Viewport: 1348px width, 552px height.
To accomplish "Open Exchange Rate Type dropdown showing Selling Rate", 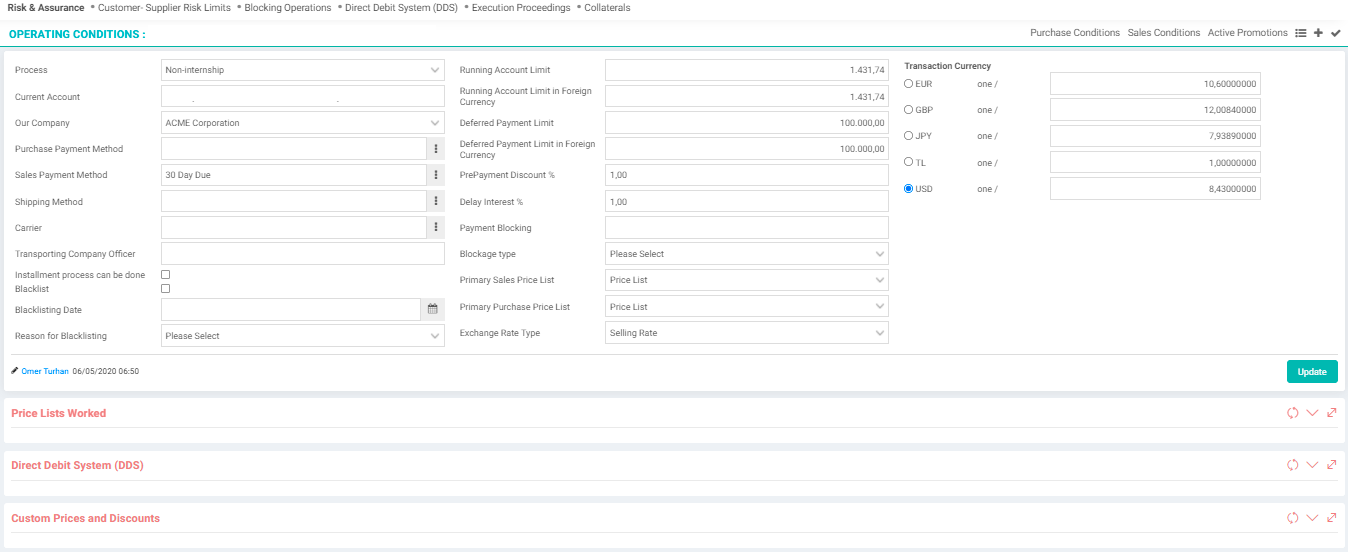I will tap(747, 333).
